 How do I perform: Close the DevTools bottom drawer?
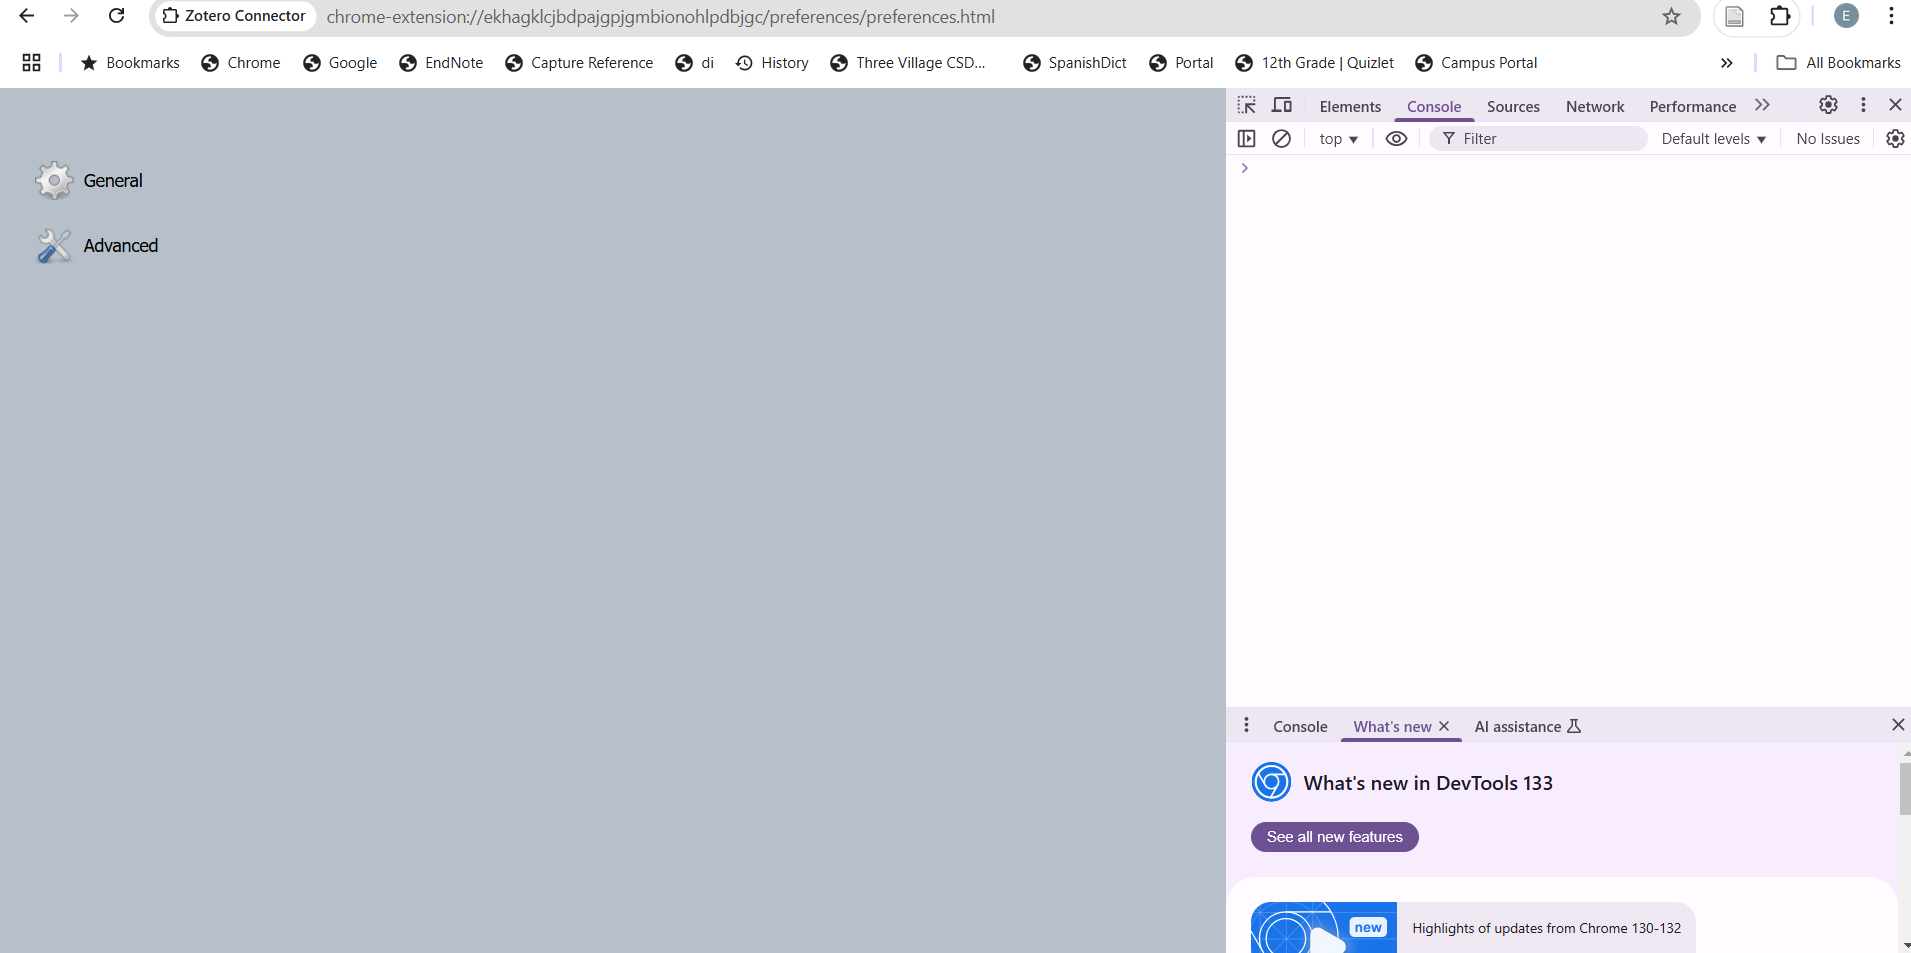coord(1898,725)
